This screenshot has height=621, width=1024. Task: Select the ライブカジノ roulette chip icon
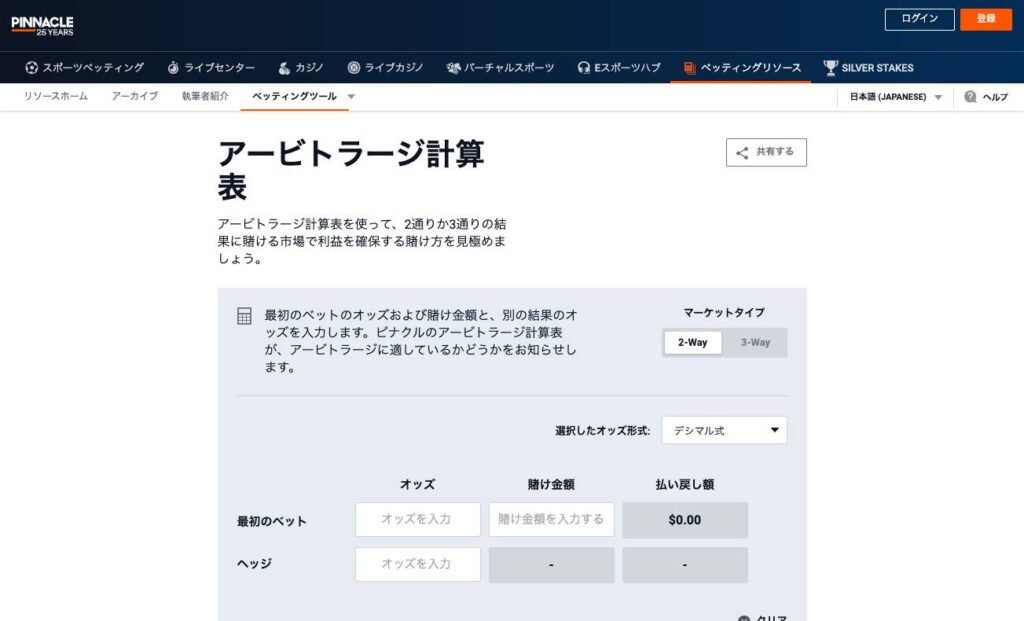click(354, 68)
